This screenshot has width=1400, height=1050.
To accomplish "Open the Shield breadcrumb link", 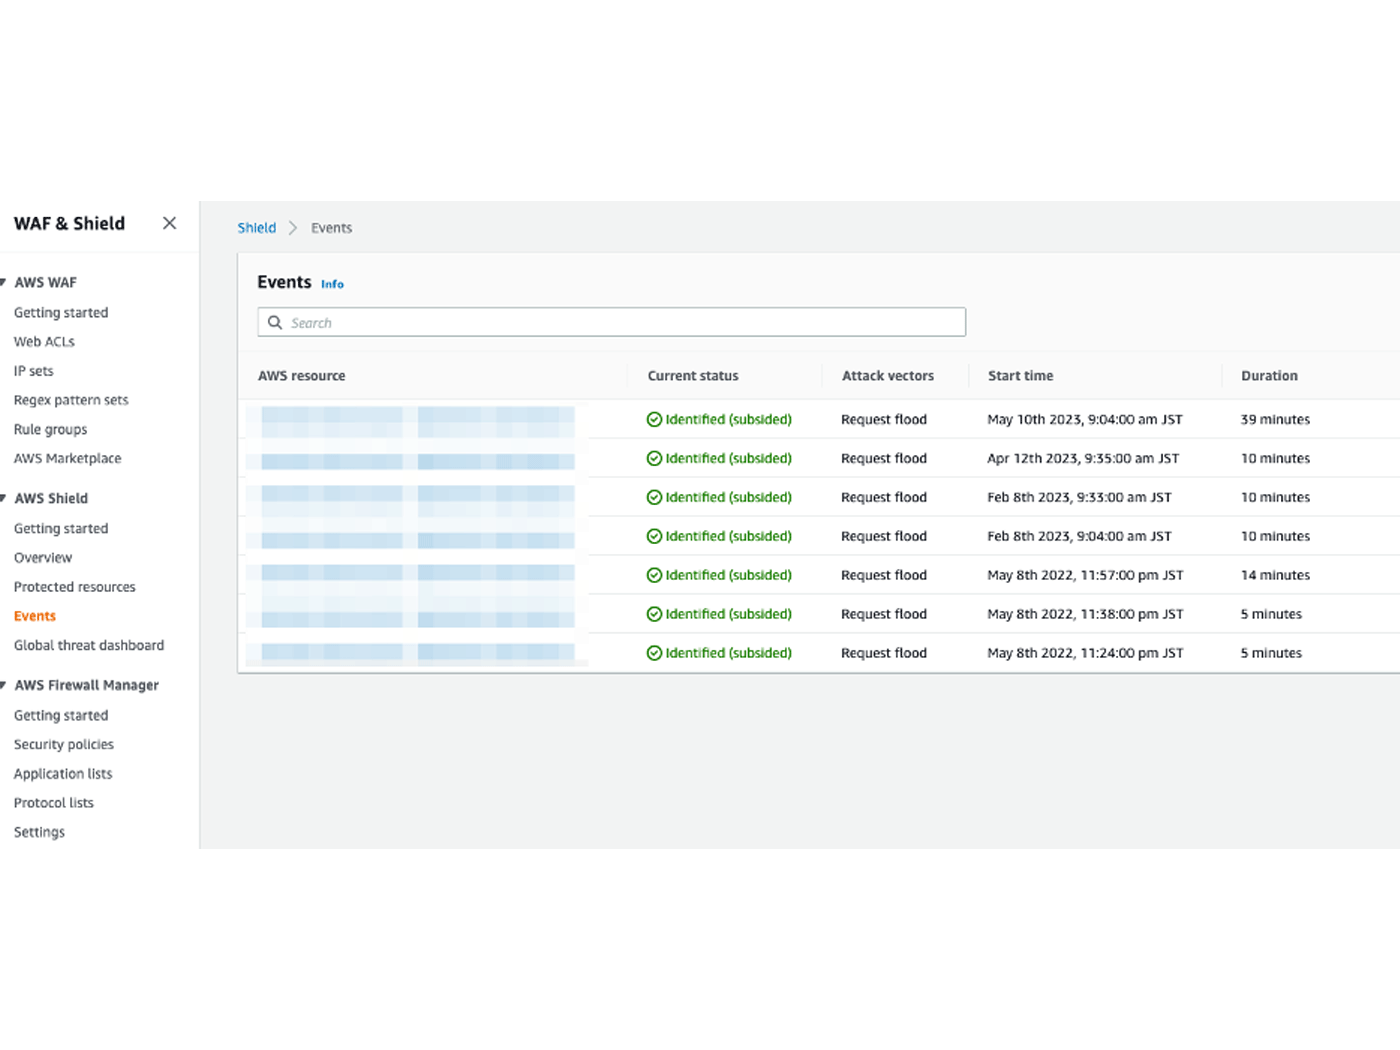I will point(256,227).
